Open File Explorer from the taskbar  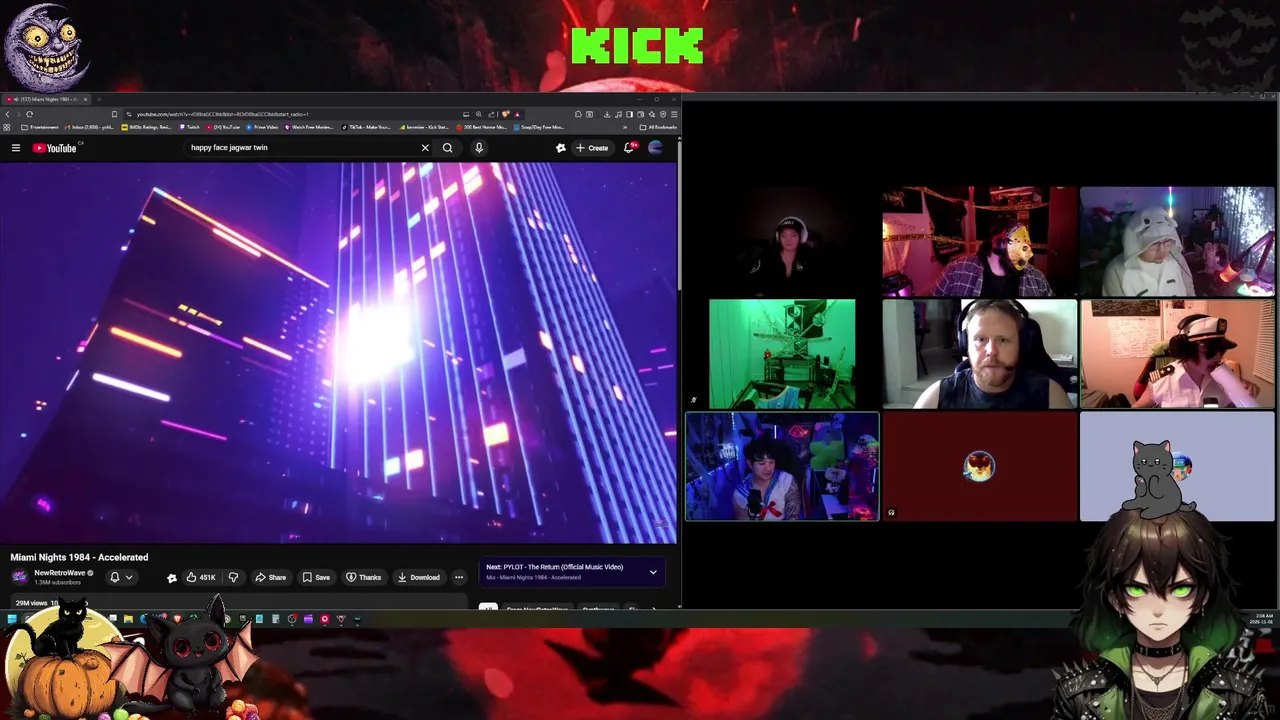(x=128, y=619)
